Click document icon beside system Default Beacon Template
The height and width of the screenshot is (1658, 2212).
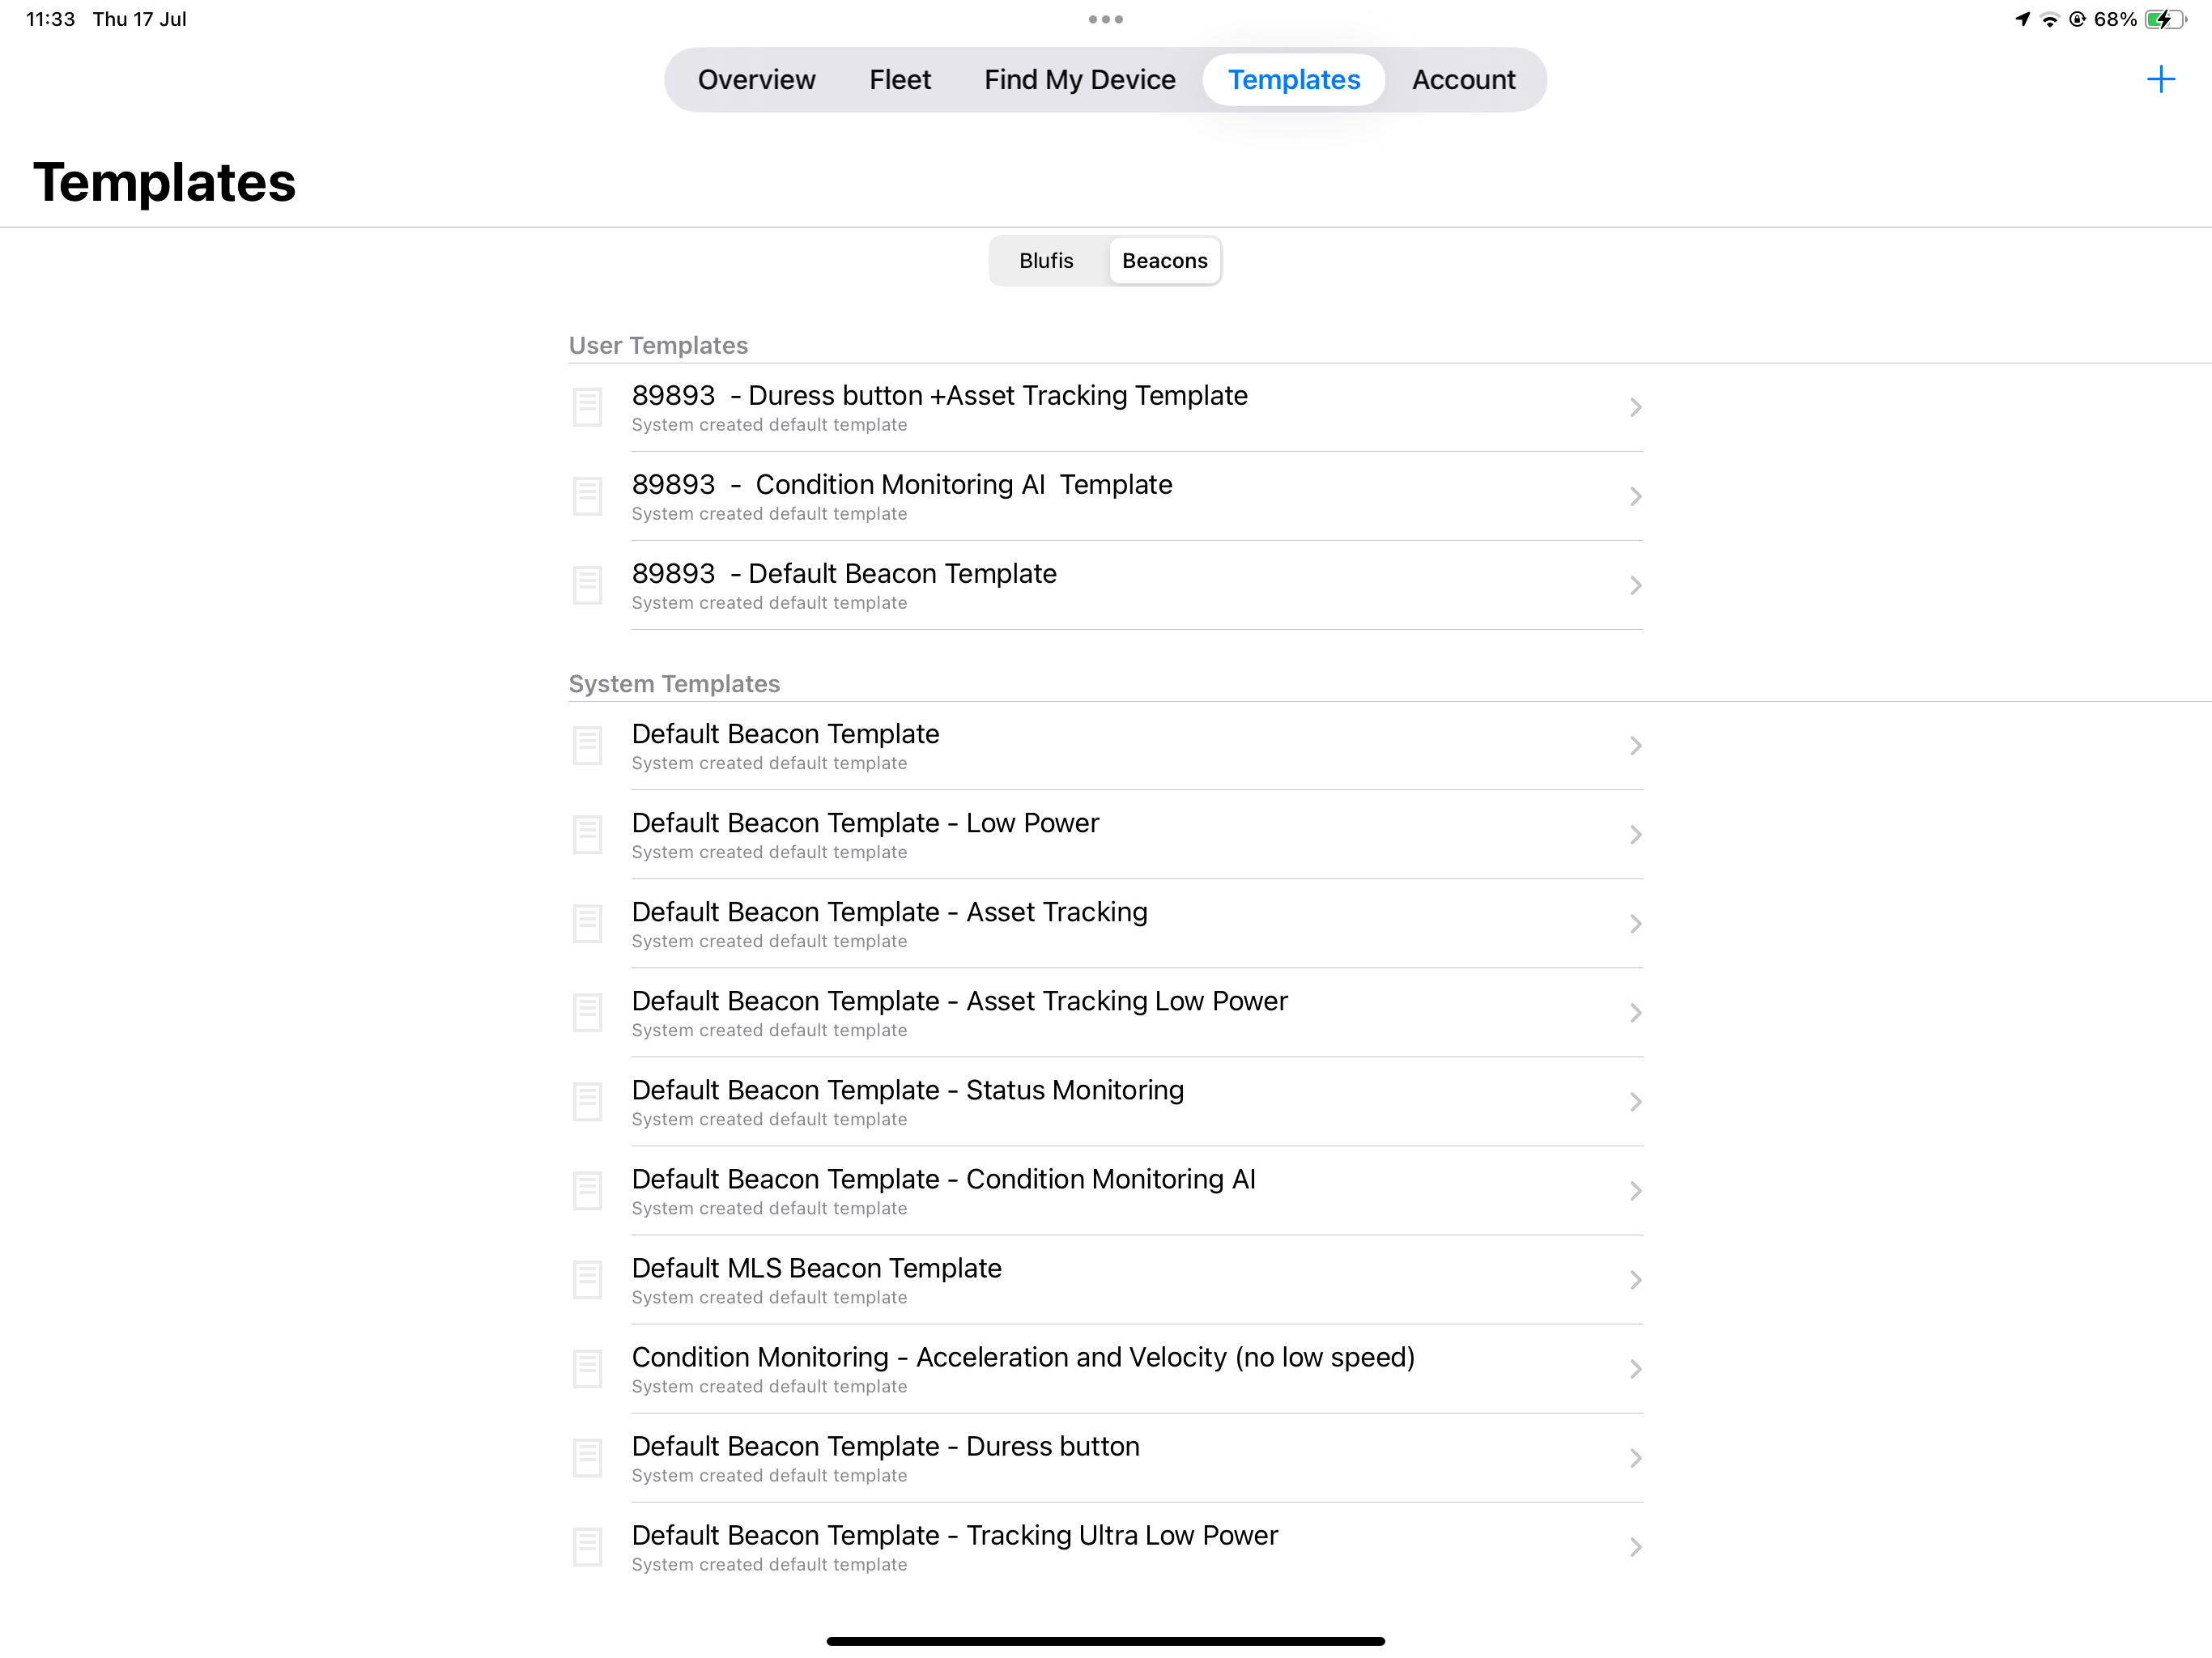pyautogui.click(x=587, y=745)
